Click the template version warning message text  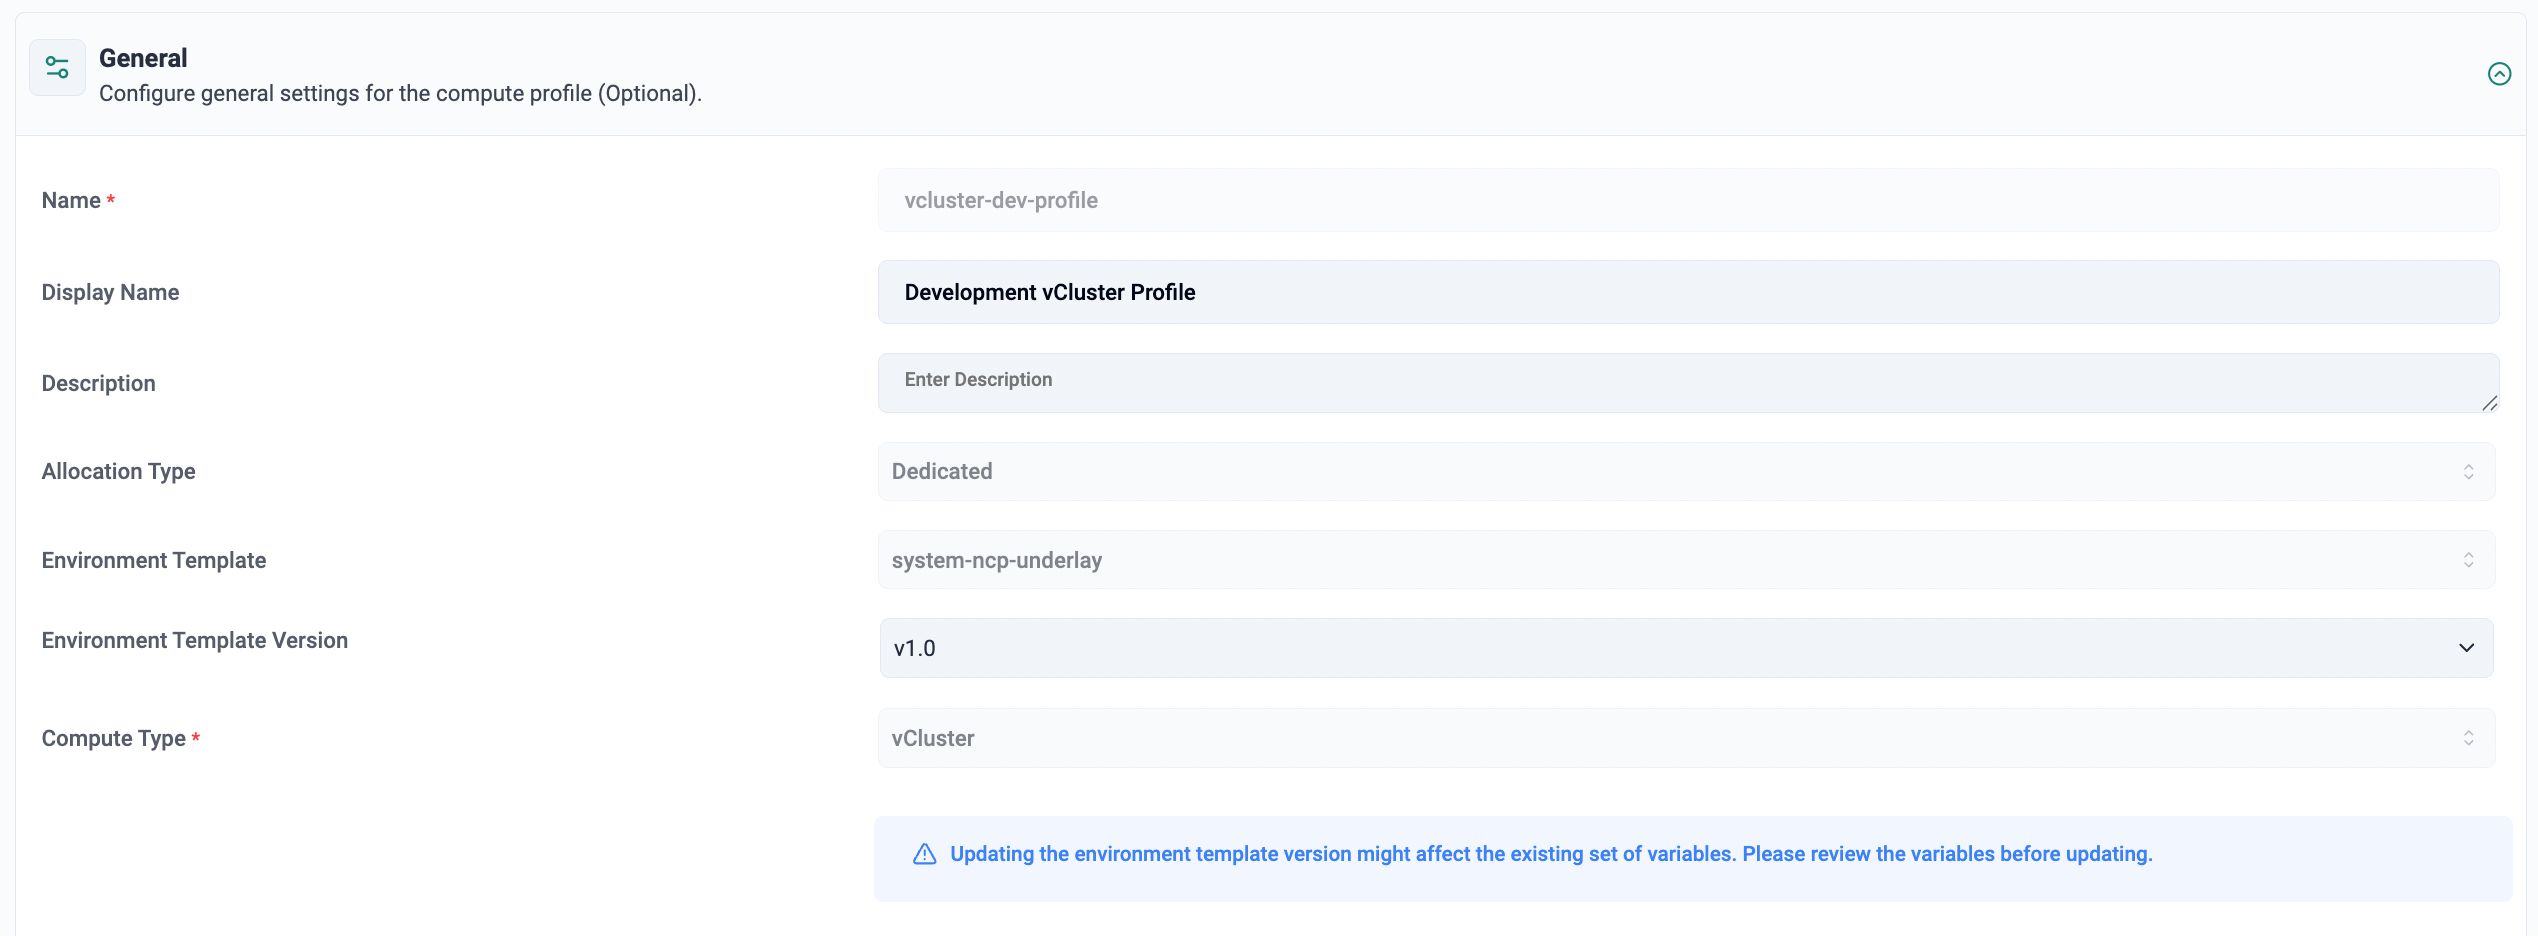tap(1550, 854)
